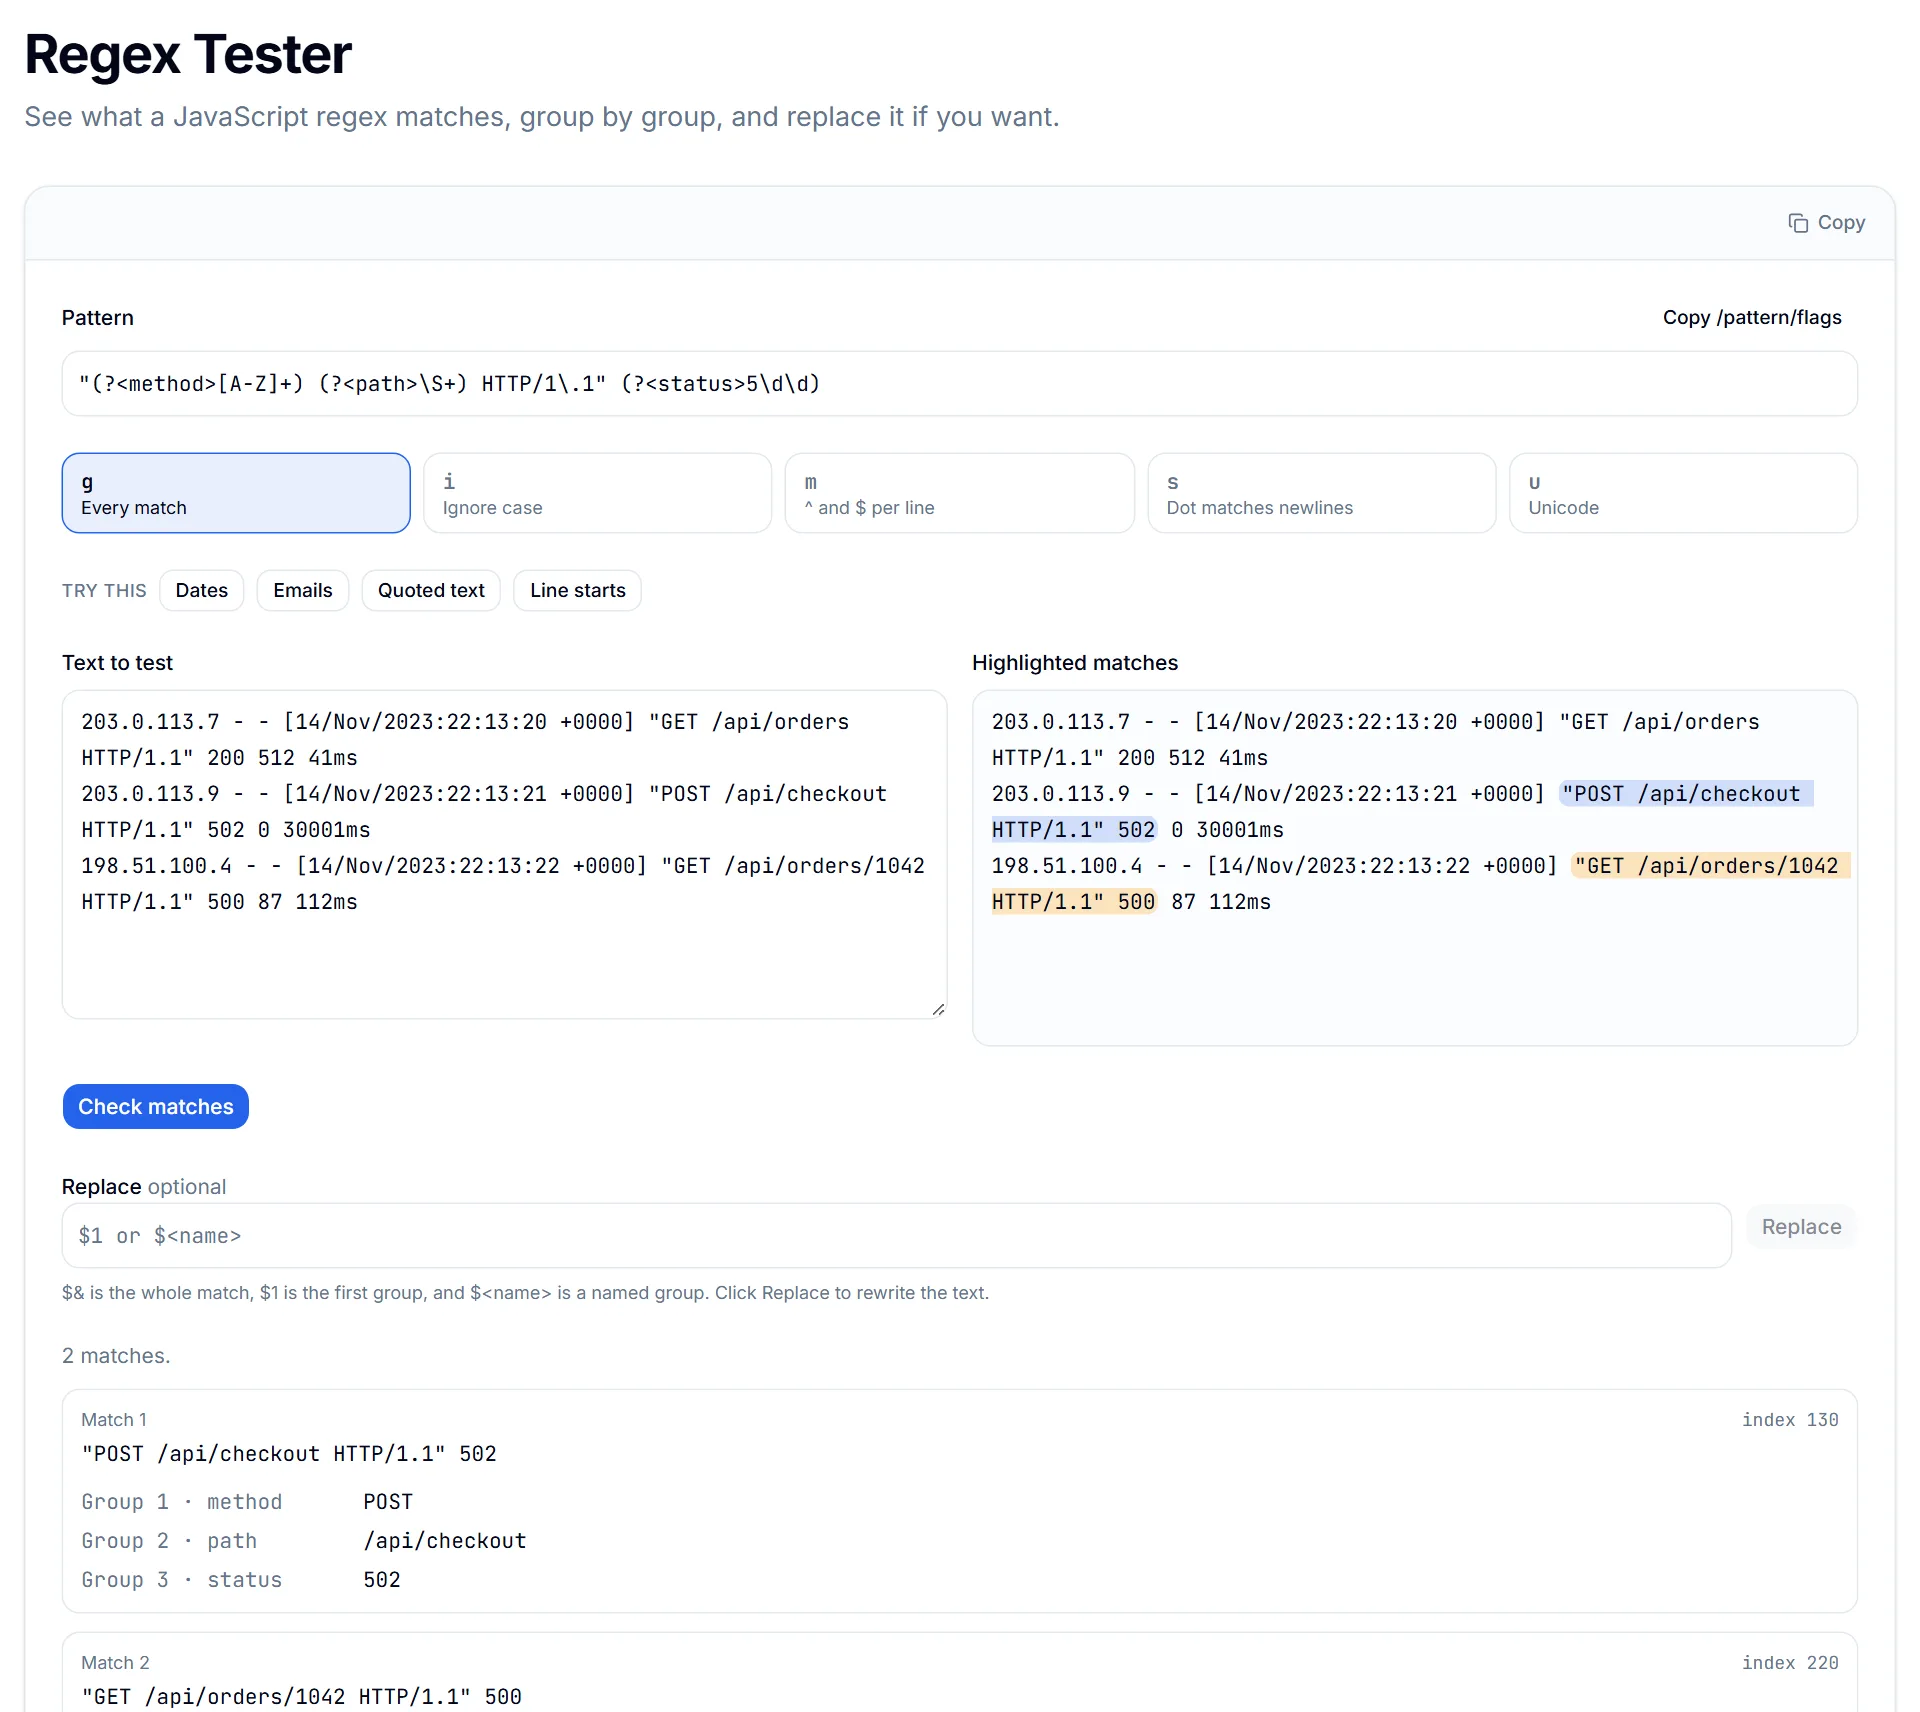Image resolution: width=1920 pixels, height=1712 pixels.
Task: Click Group 3 status value 502
Action: click(x=382, y=1580)
